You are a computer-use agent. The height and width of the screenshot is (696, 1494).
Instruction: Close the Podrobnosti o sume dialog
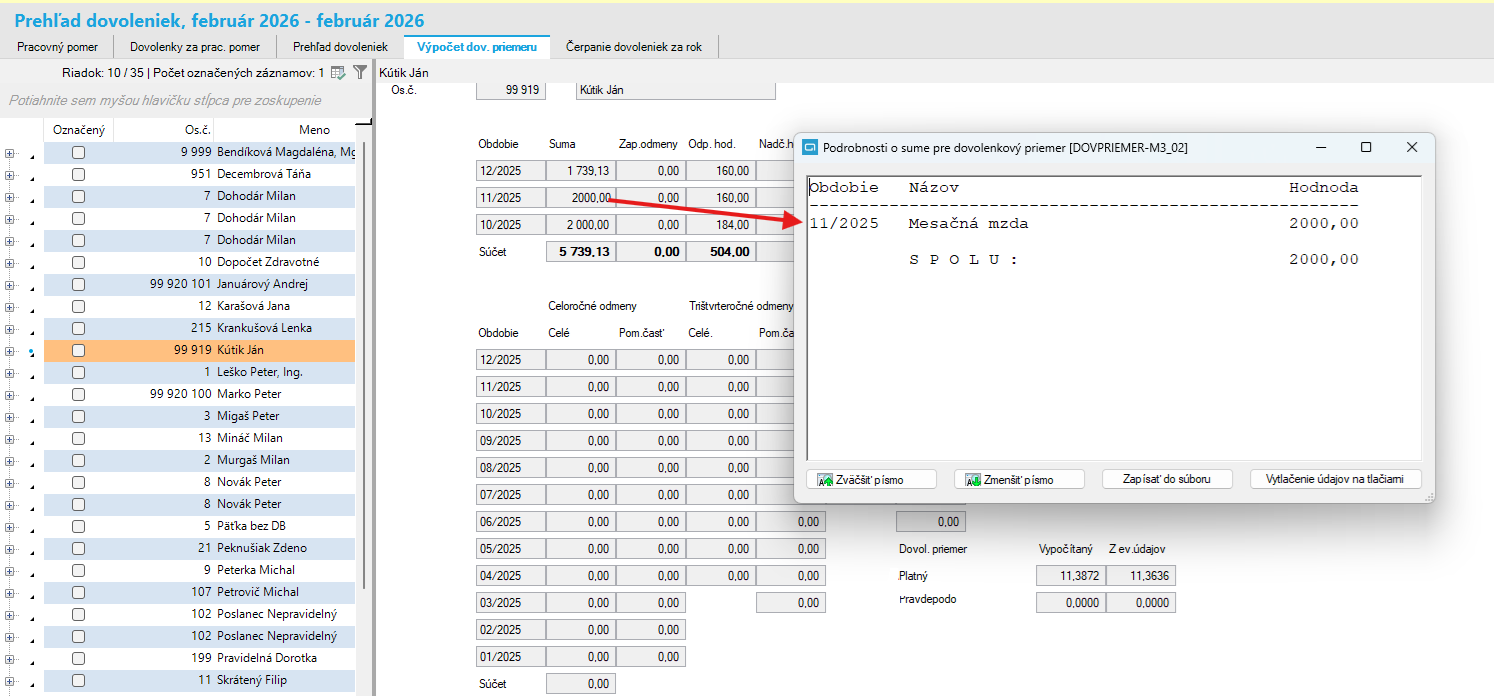(1412, 147)
